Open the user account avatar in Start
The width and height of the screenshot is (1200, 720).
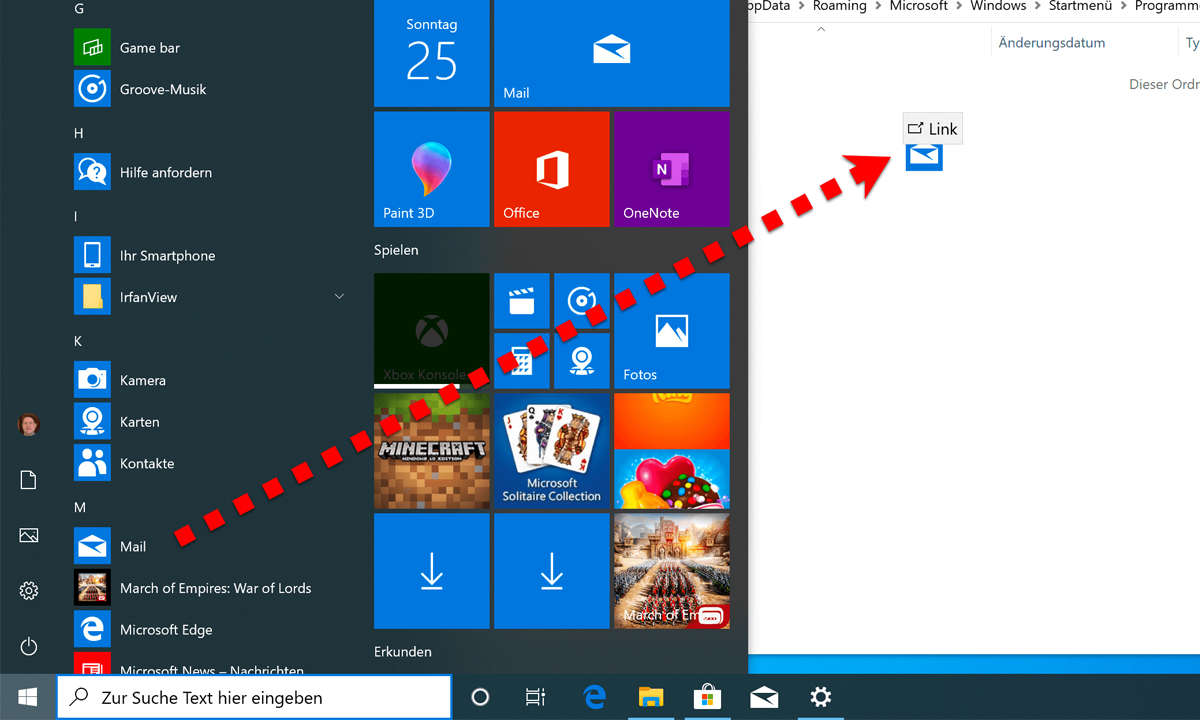tap(29, 424)
